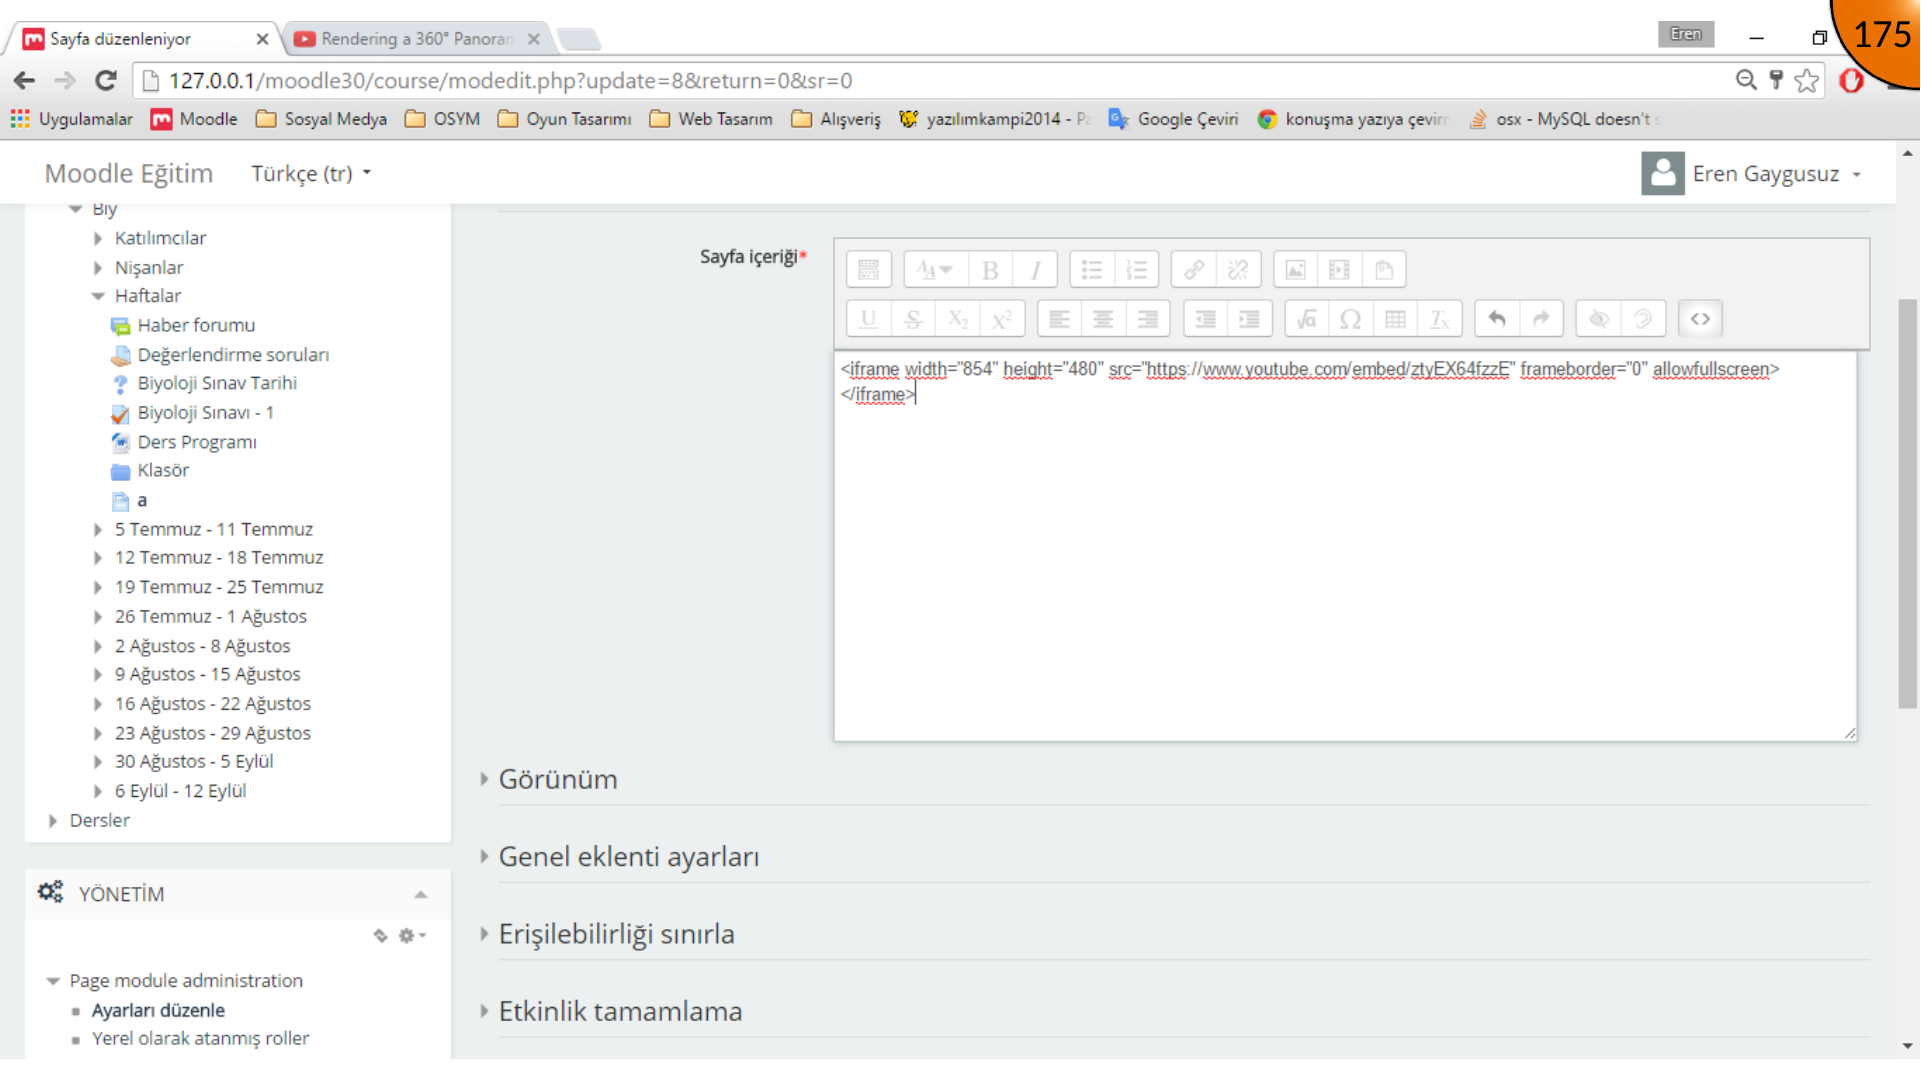Insert media file into page content

pos(1339,270)
